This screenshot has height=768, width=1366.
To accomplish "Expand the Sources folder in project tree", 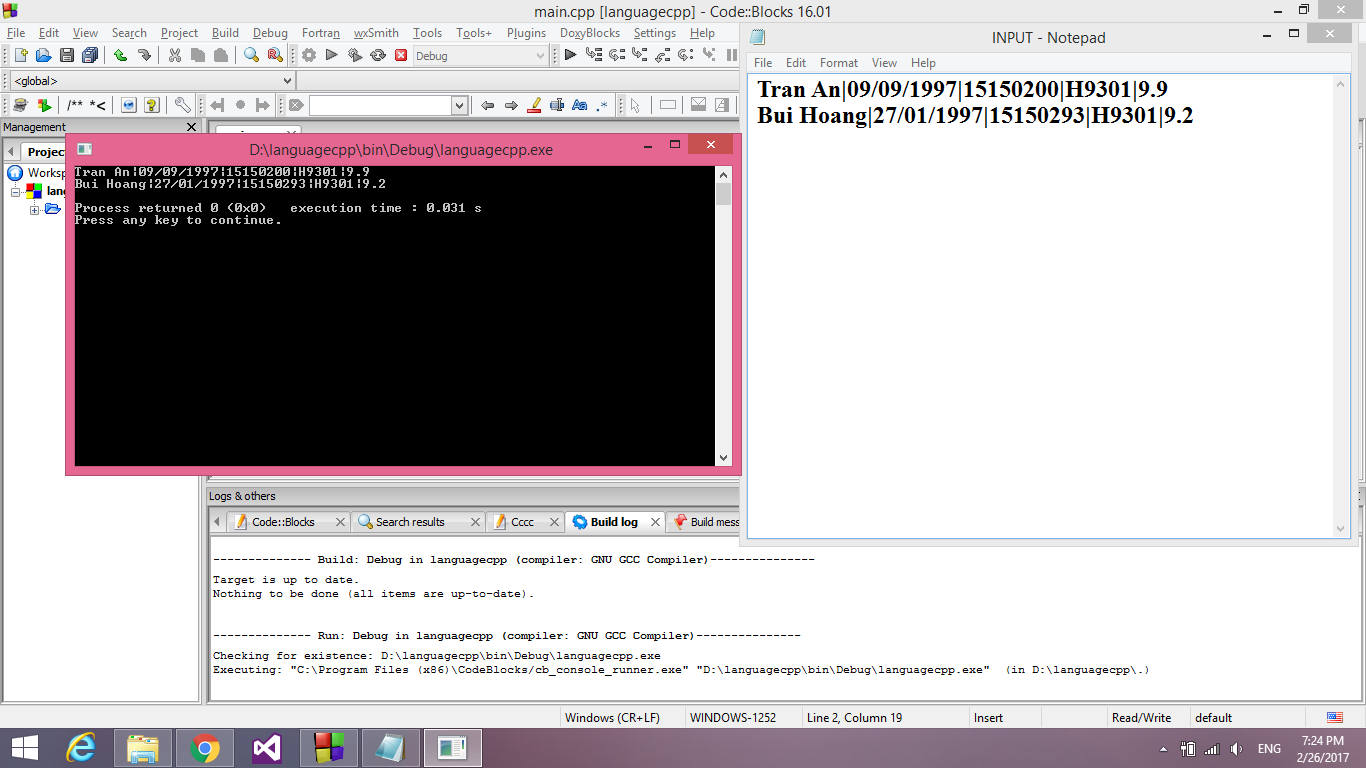I will 35,209.
